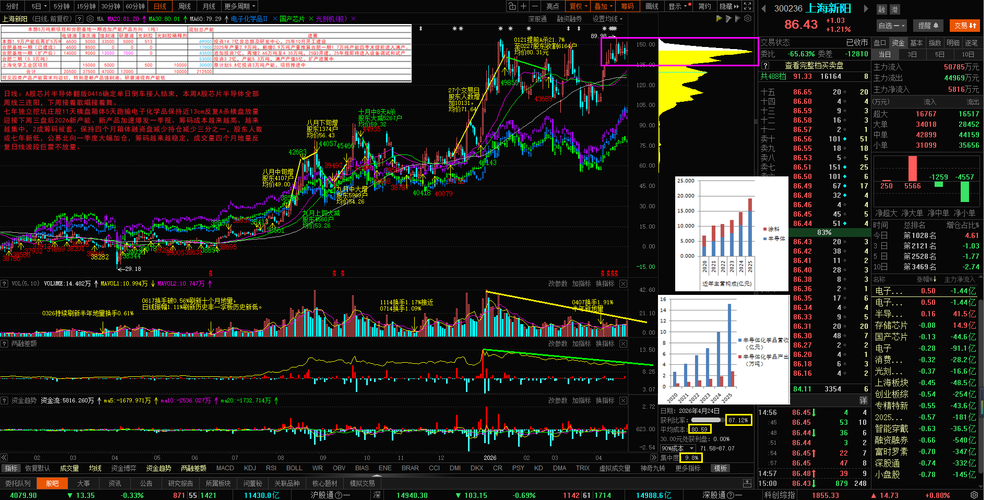This screenshot has width=984, height=500.
Task: Toggle the 模板 template button
Action: point(722,468)
